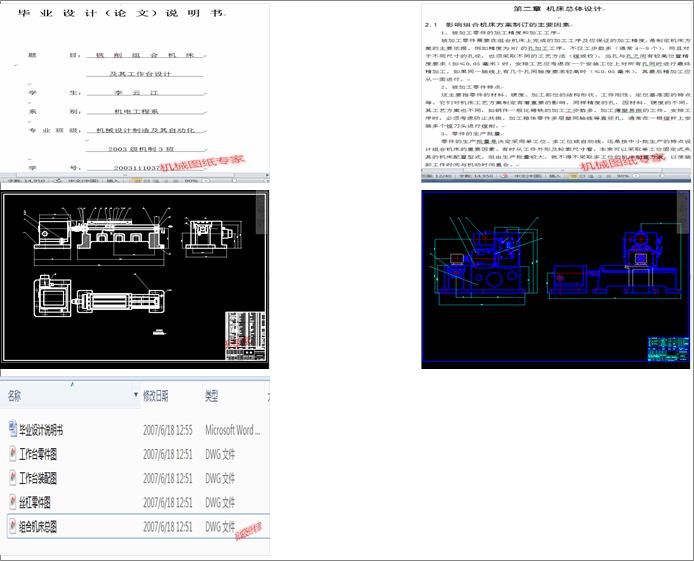Screen dimensions: 694x561
Task: Click vertical scrollbar in blue CAD drawing
Action: tap(684, 213)
